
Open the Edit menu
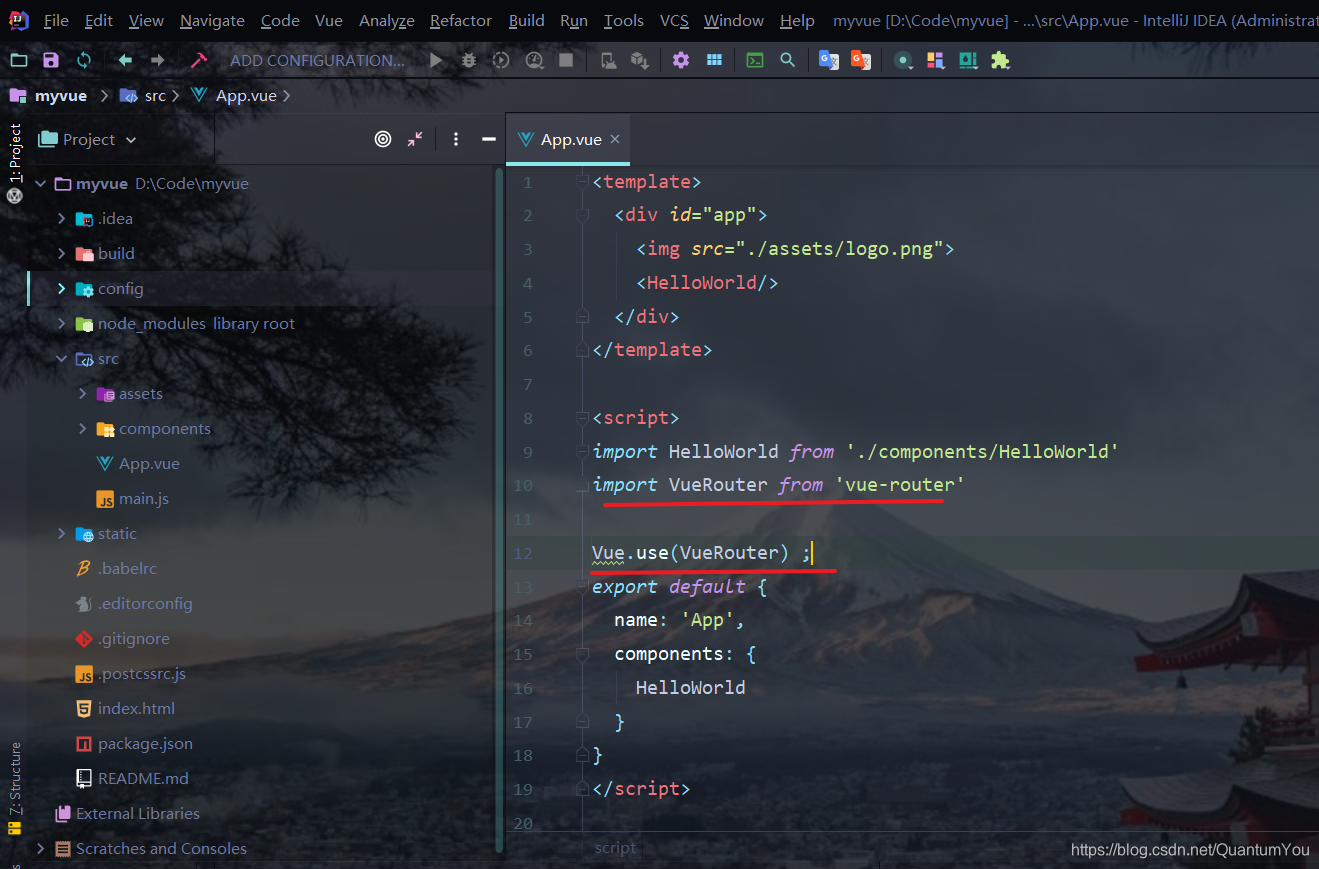99,20
